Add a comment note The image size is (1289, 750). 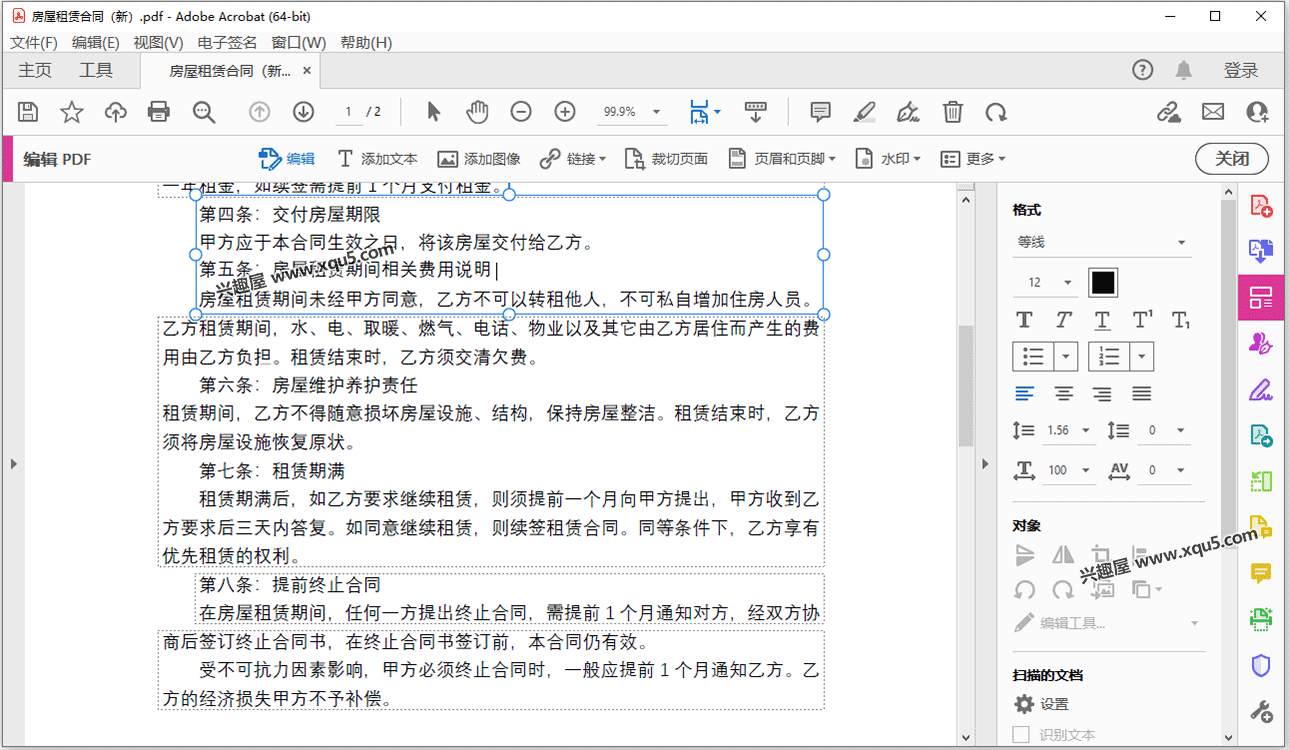821,112
